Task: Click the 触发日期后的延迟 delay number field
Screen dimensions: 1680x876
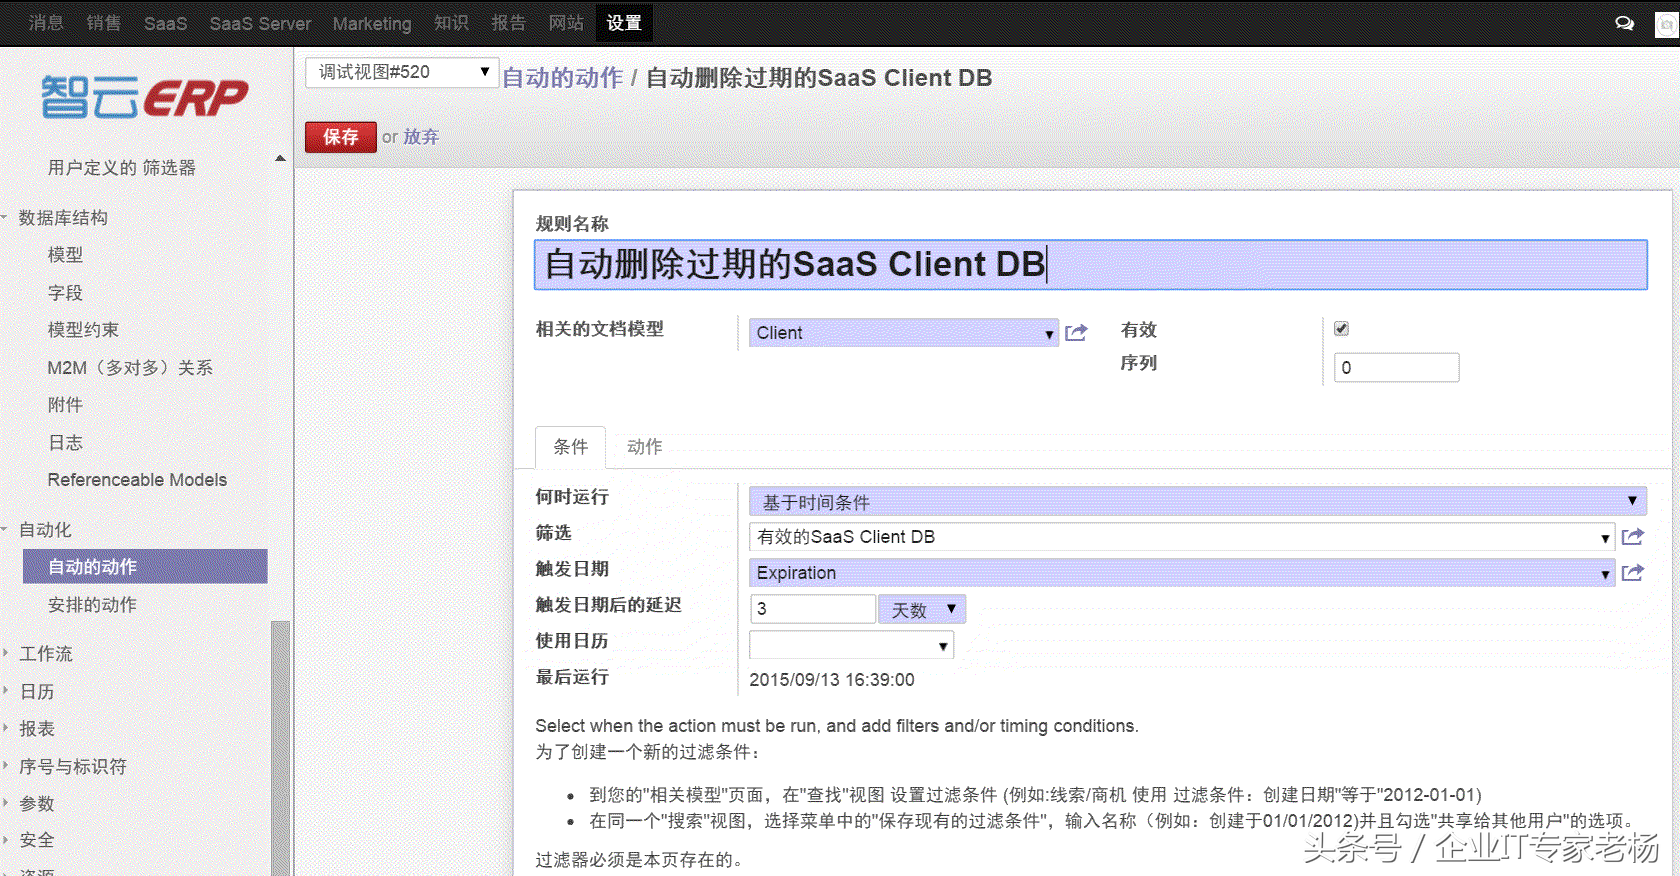Action: [812, 609]
